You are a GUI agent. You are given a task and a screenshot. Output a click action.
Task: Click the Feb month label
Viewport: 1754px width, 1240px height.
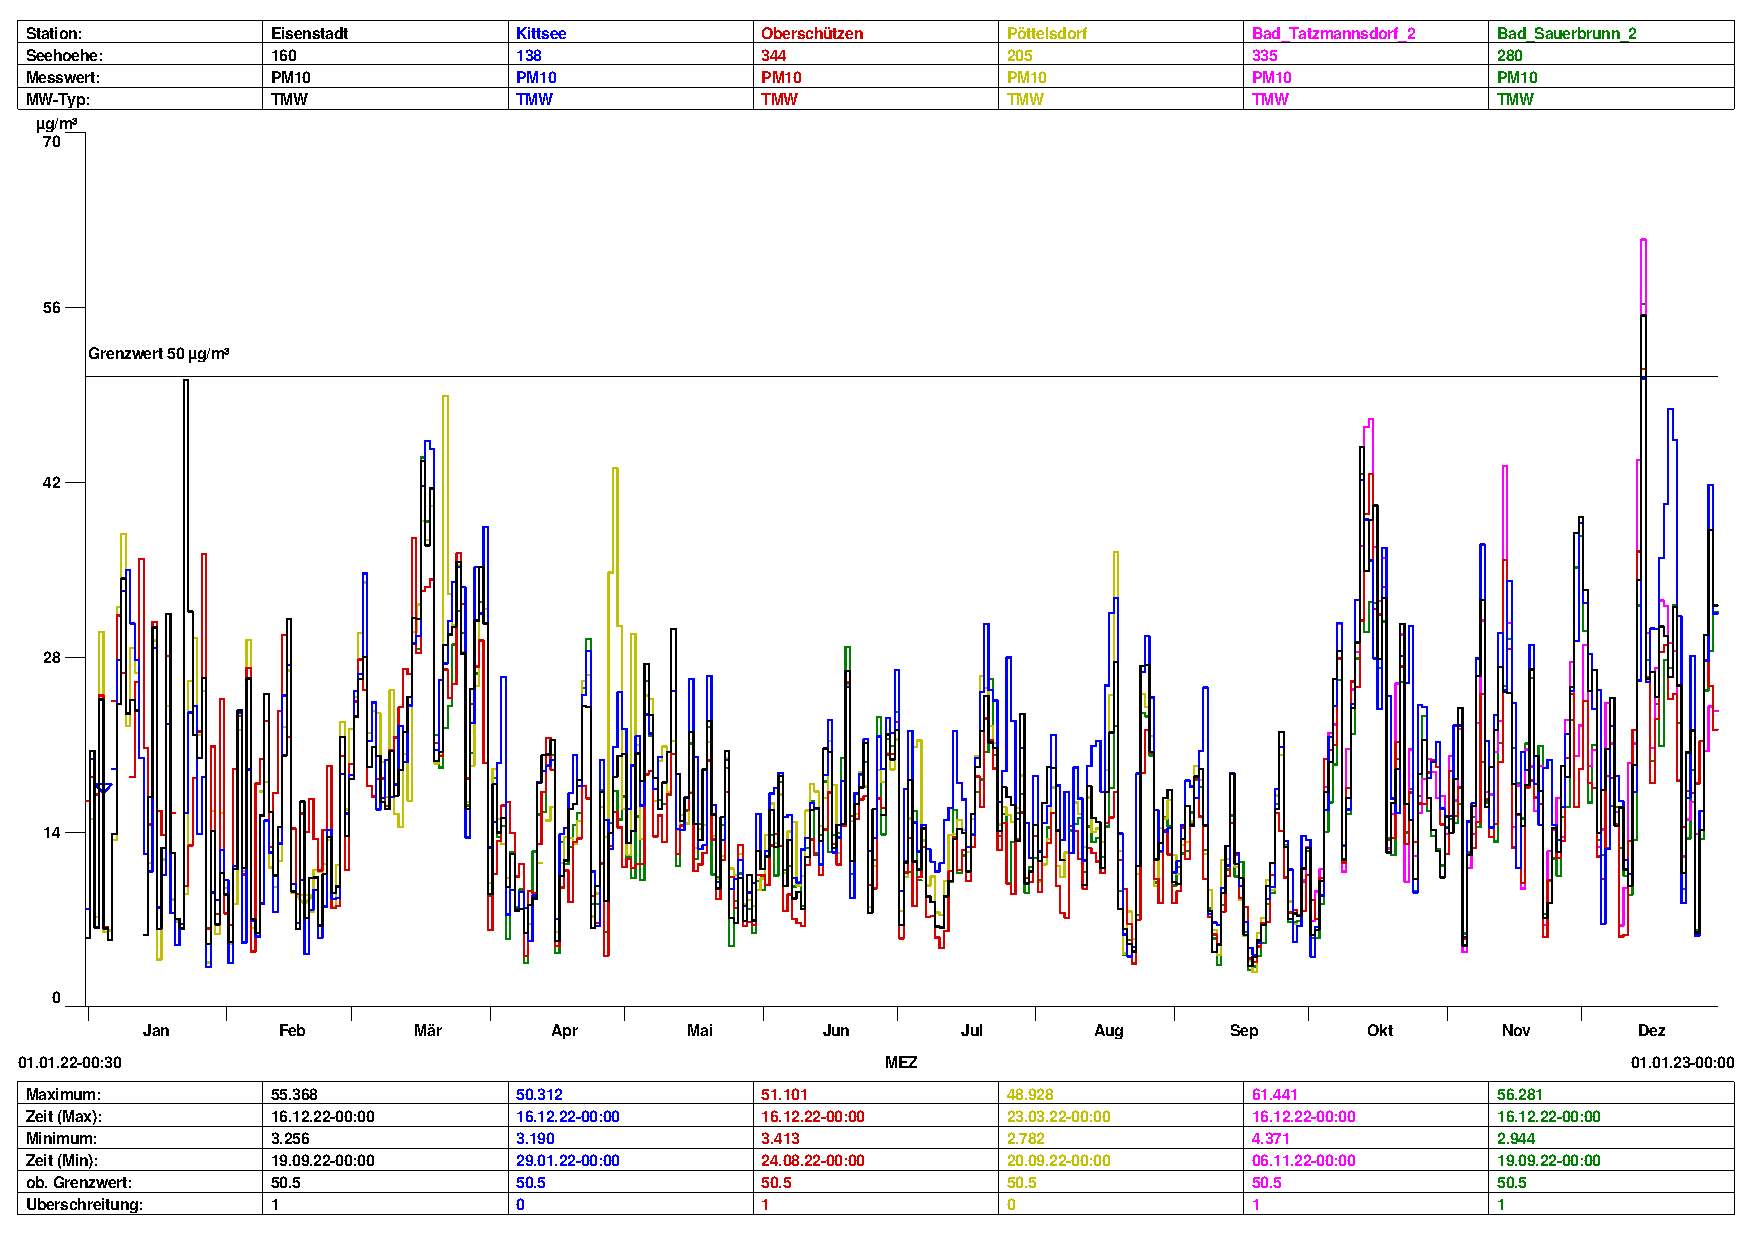pyautogui.click(x=292, y=1030)
